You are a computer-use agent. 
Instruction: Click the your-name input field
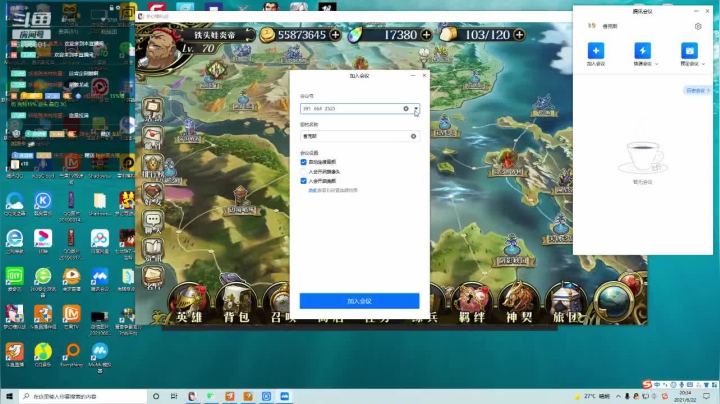coord(359,136)
